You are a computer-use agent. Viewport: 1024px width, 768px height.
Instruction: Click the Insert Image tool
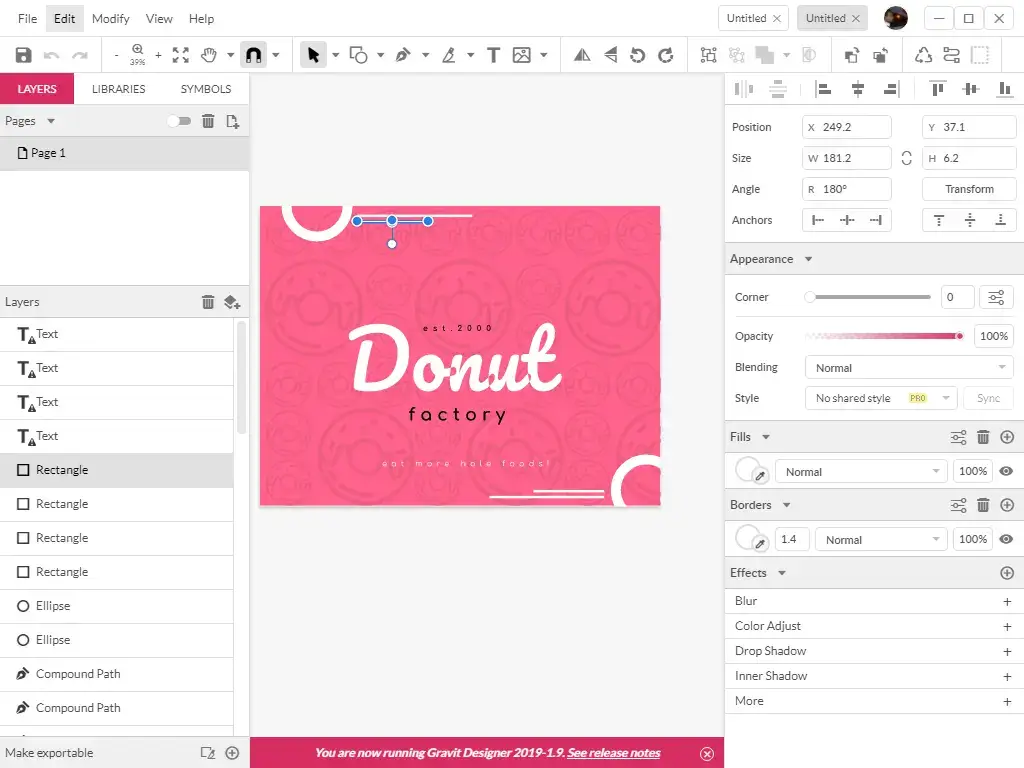[521, 56]
